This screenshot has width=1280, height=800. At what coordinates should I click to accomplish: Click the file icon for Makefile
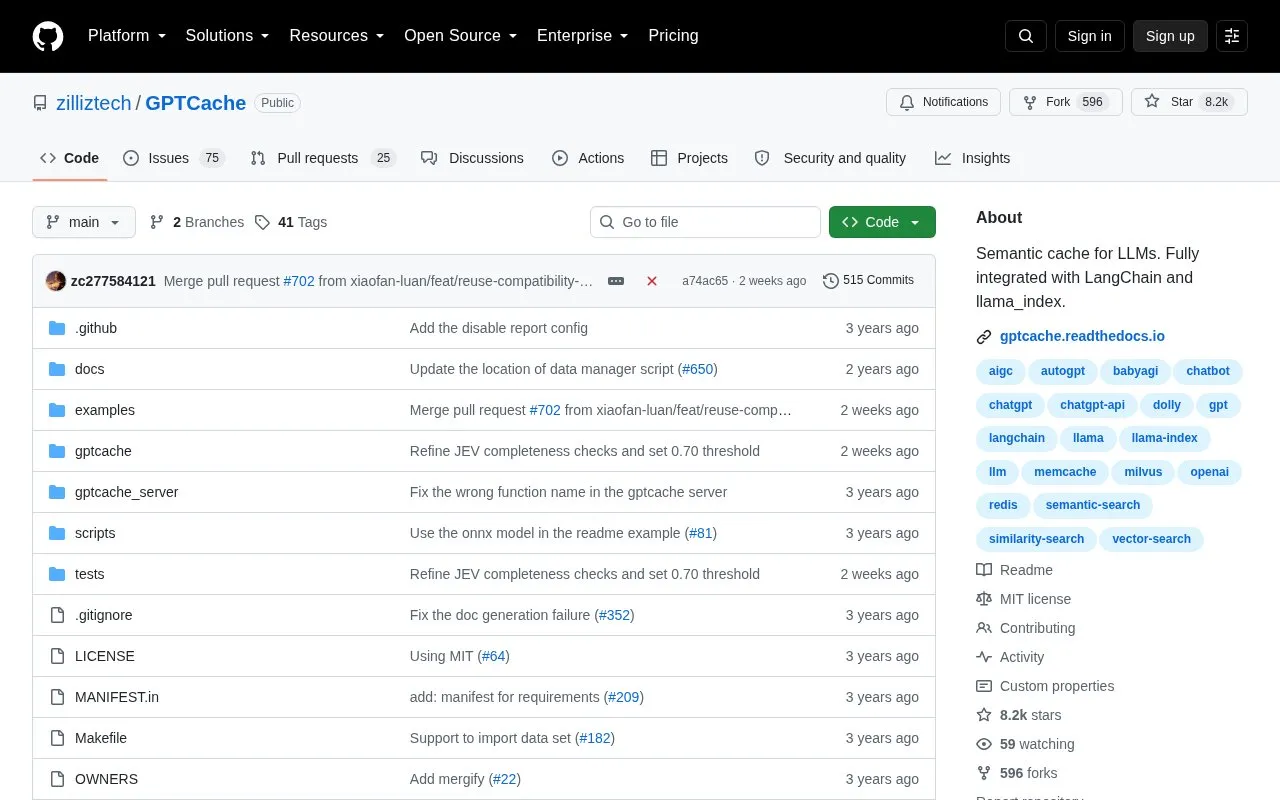(x=57, y=738)
